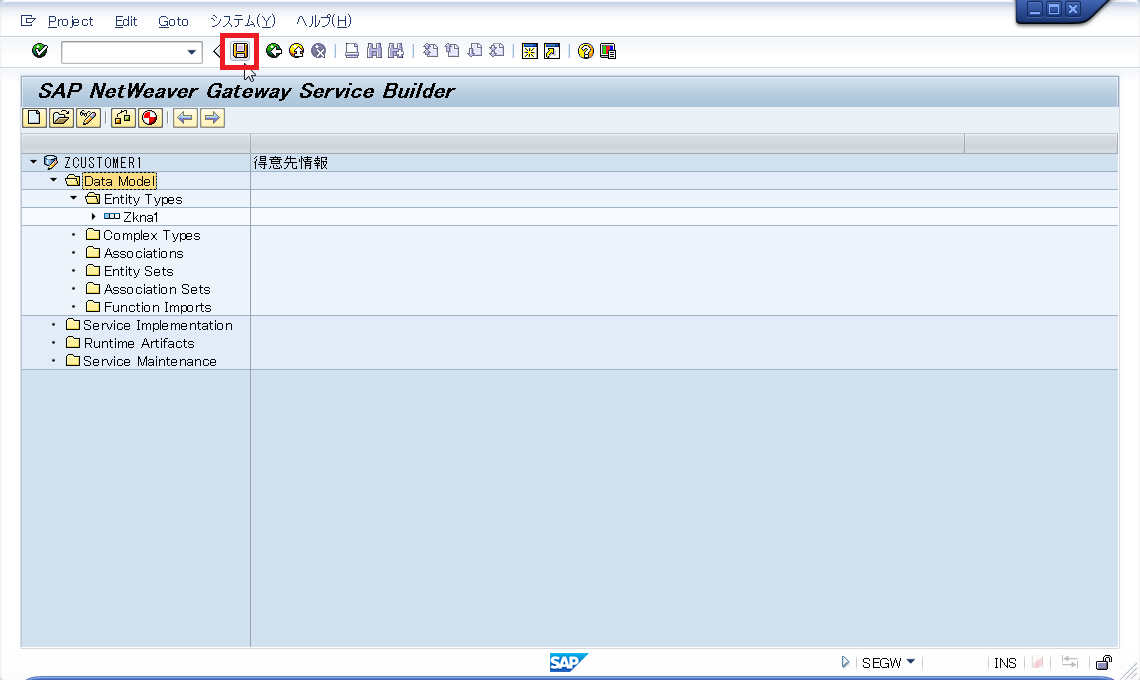Open the Edit menu
Screen dimensions: 1140x680
click(126, 21)
